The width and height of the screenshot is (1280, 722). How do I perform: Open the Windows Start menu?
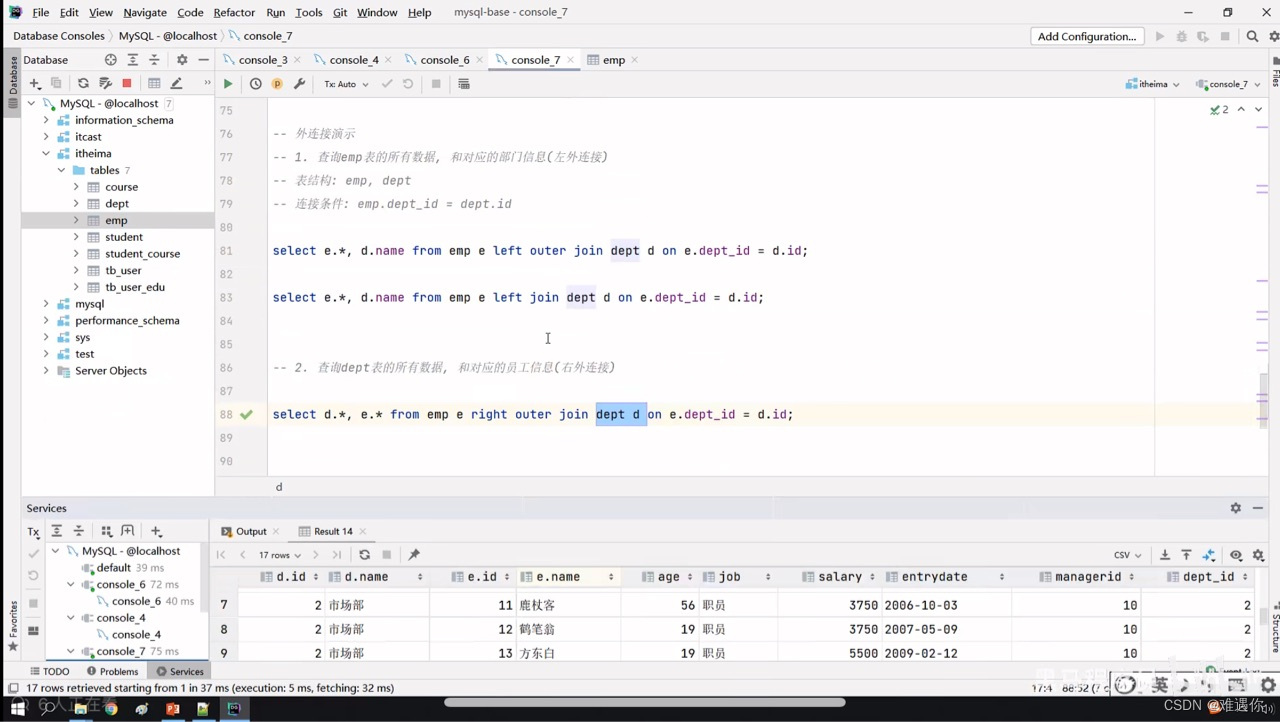click(18, 708)
